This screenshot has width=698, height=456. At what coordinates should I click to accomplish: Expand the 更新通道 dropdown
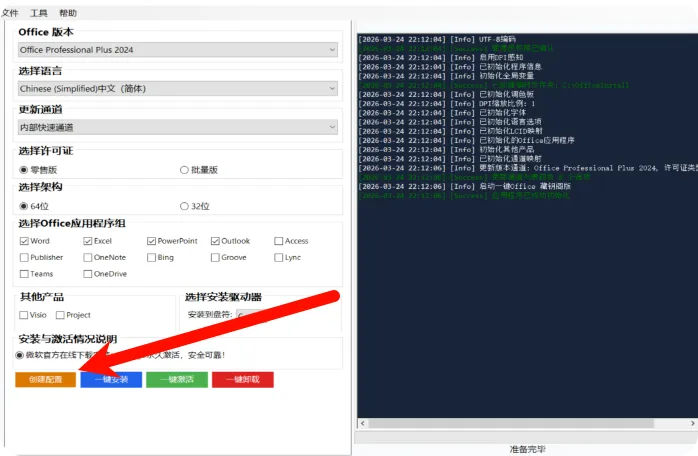[x=178, y=127]
